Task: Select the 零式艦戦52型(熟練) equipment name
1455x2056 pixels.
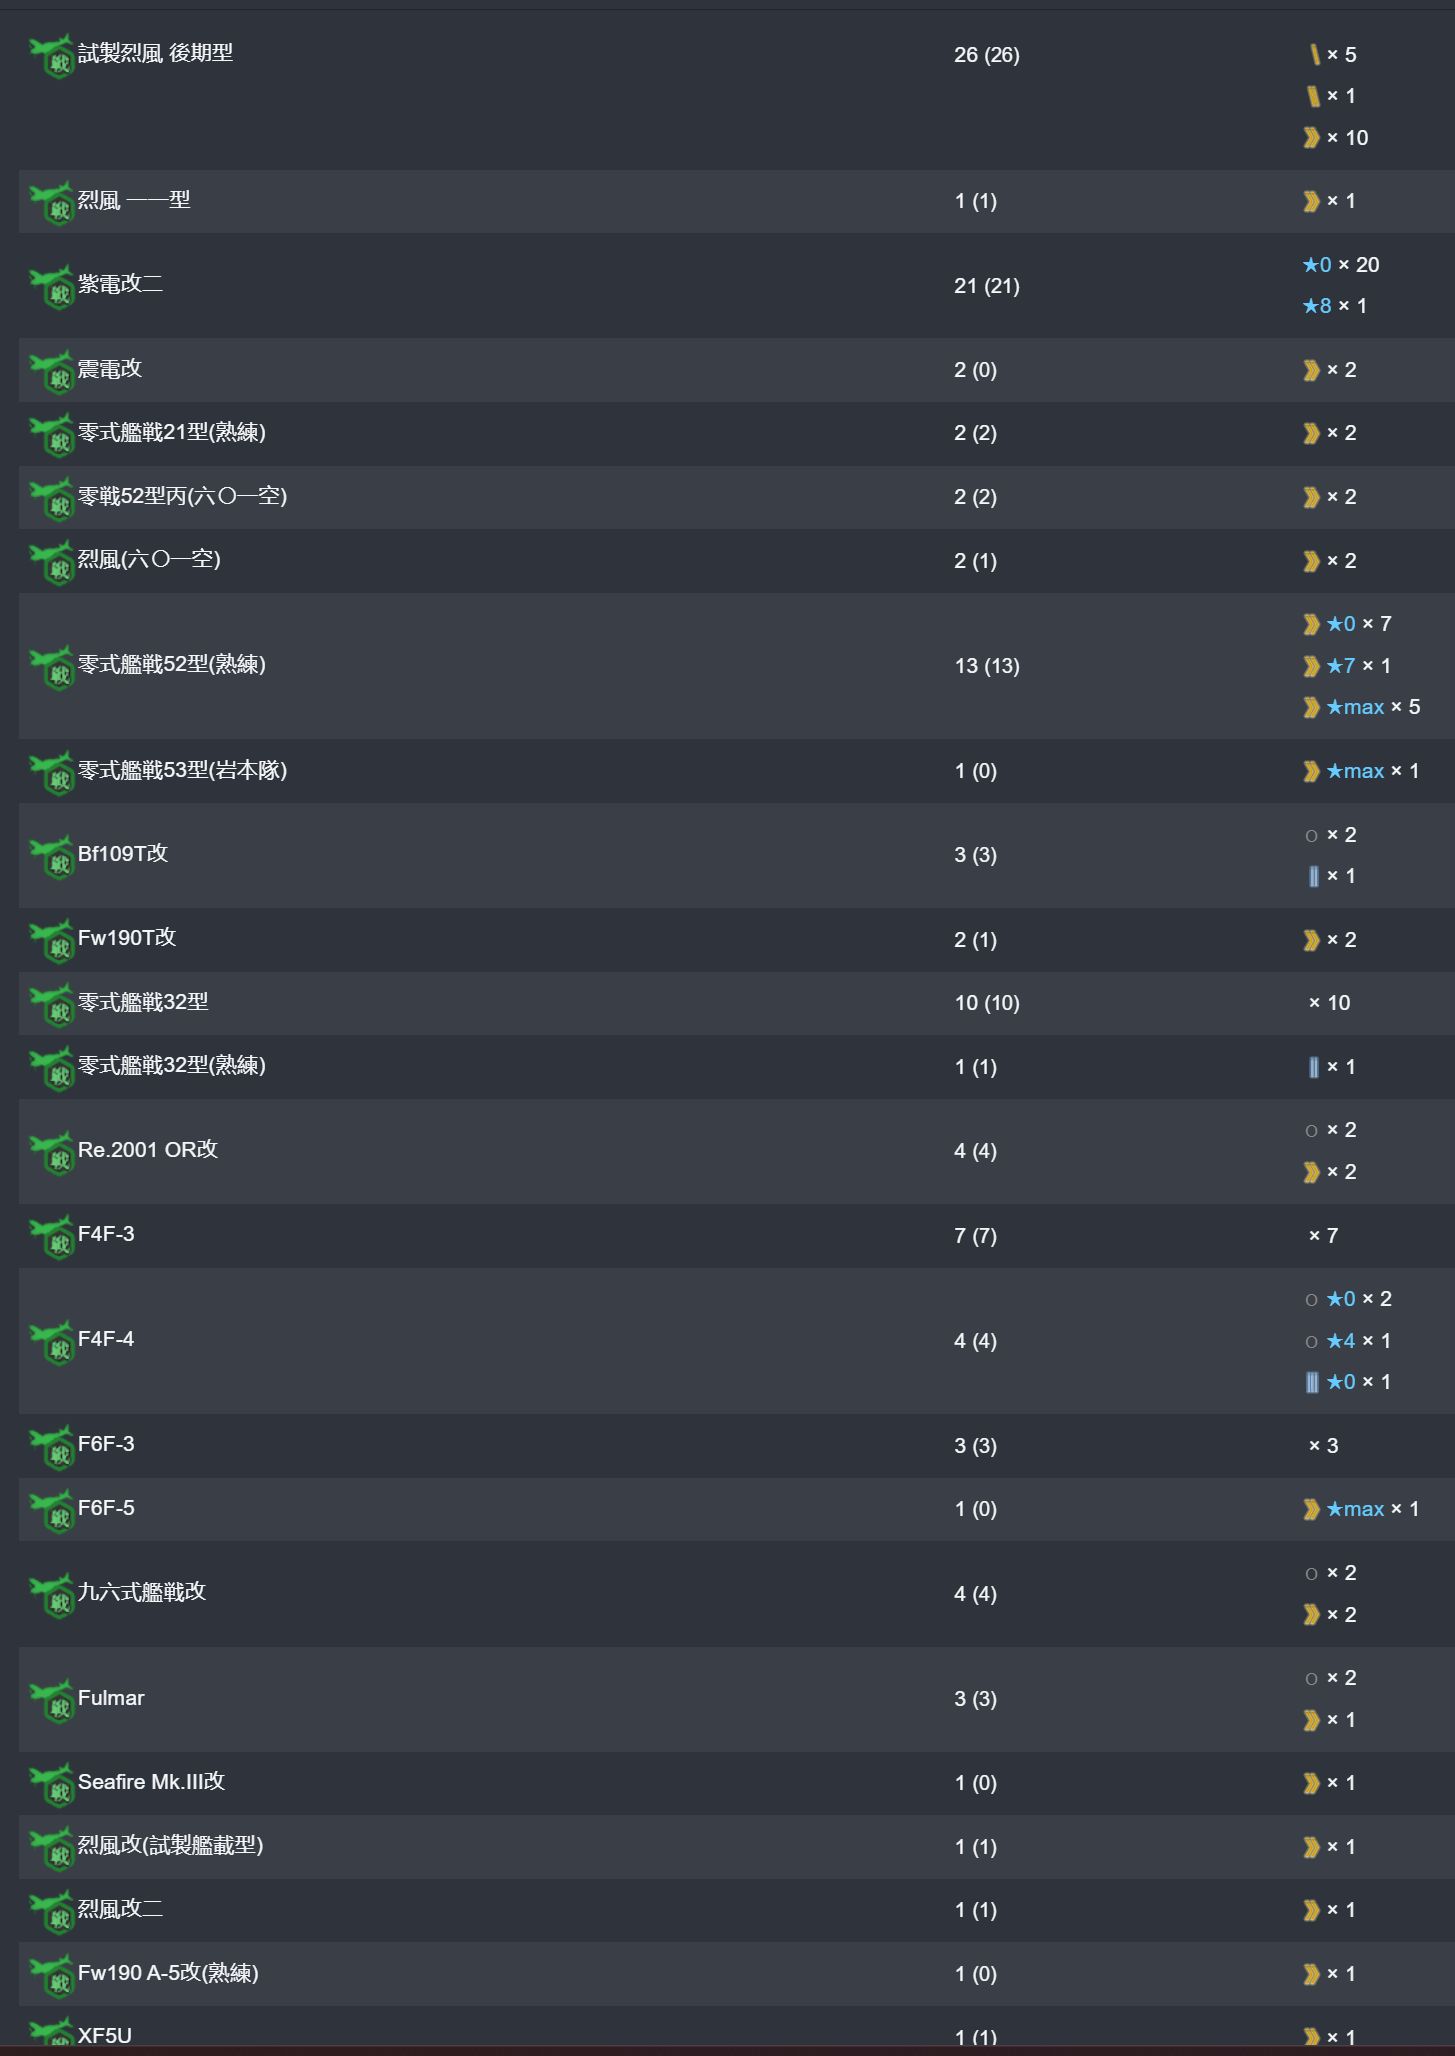Action: tap(172, 664)
